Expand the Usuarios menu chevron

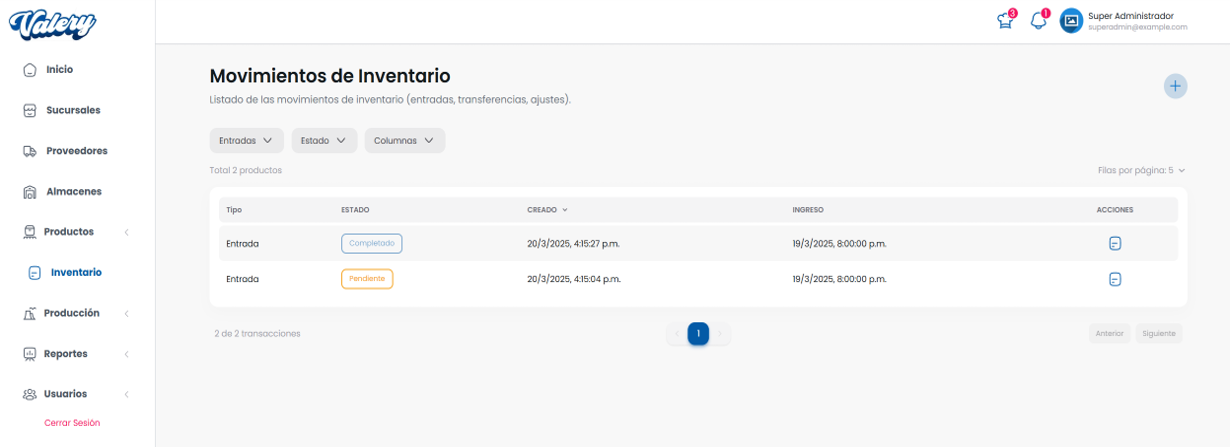pos(127,394)
